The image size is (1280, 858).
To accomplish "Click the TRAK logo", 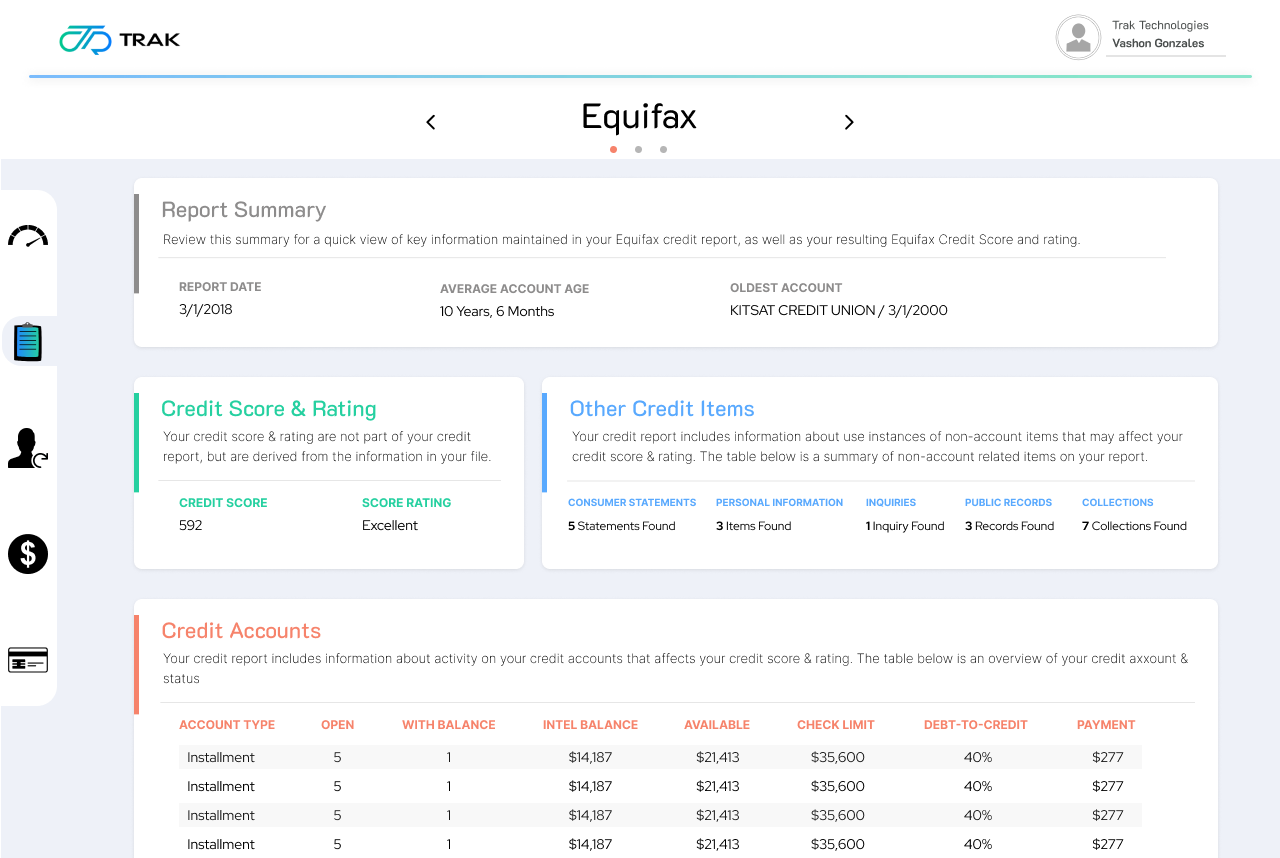I will click(x=119, y=40).
